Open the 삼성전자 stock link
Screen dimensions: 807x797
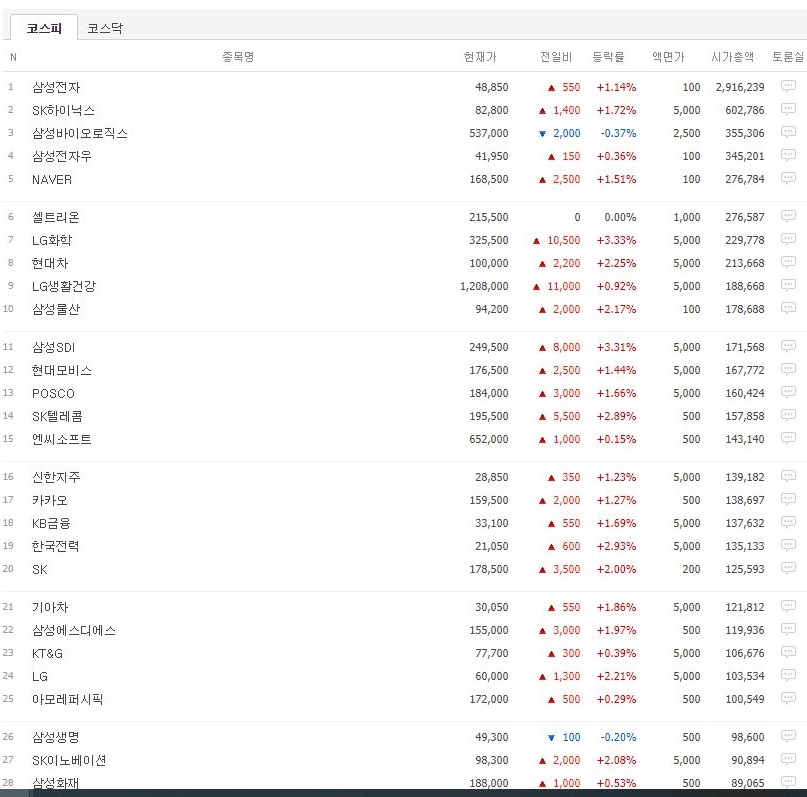point(56,87)
